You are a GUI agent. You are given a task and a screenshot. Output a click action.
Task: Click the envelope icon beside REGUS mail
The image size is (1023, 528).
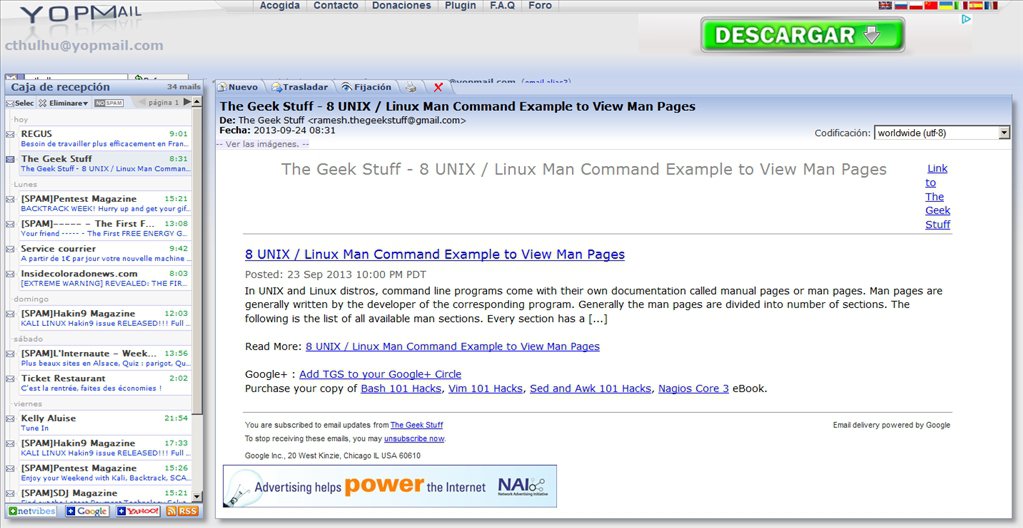click(x=10, y=134)
